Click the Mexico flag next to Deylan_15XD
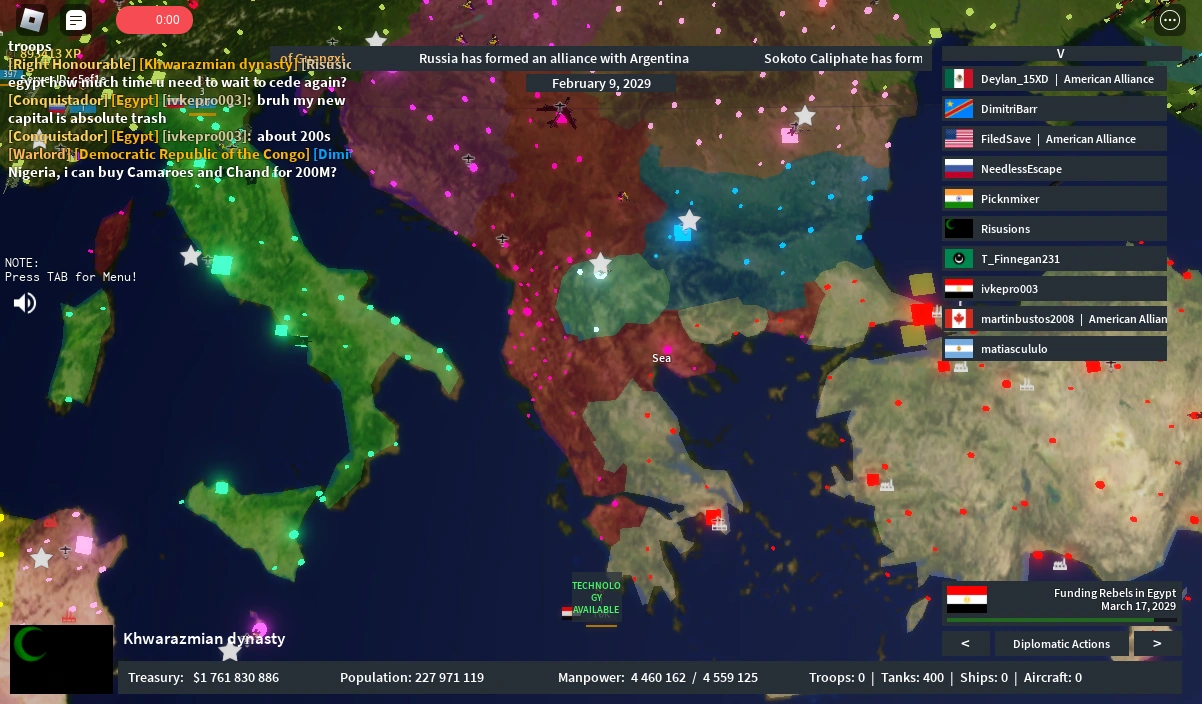Screen dimensions: 1202x704 tap(958, 78)
